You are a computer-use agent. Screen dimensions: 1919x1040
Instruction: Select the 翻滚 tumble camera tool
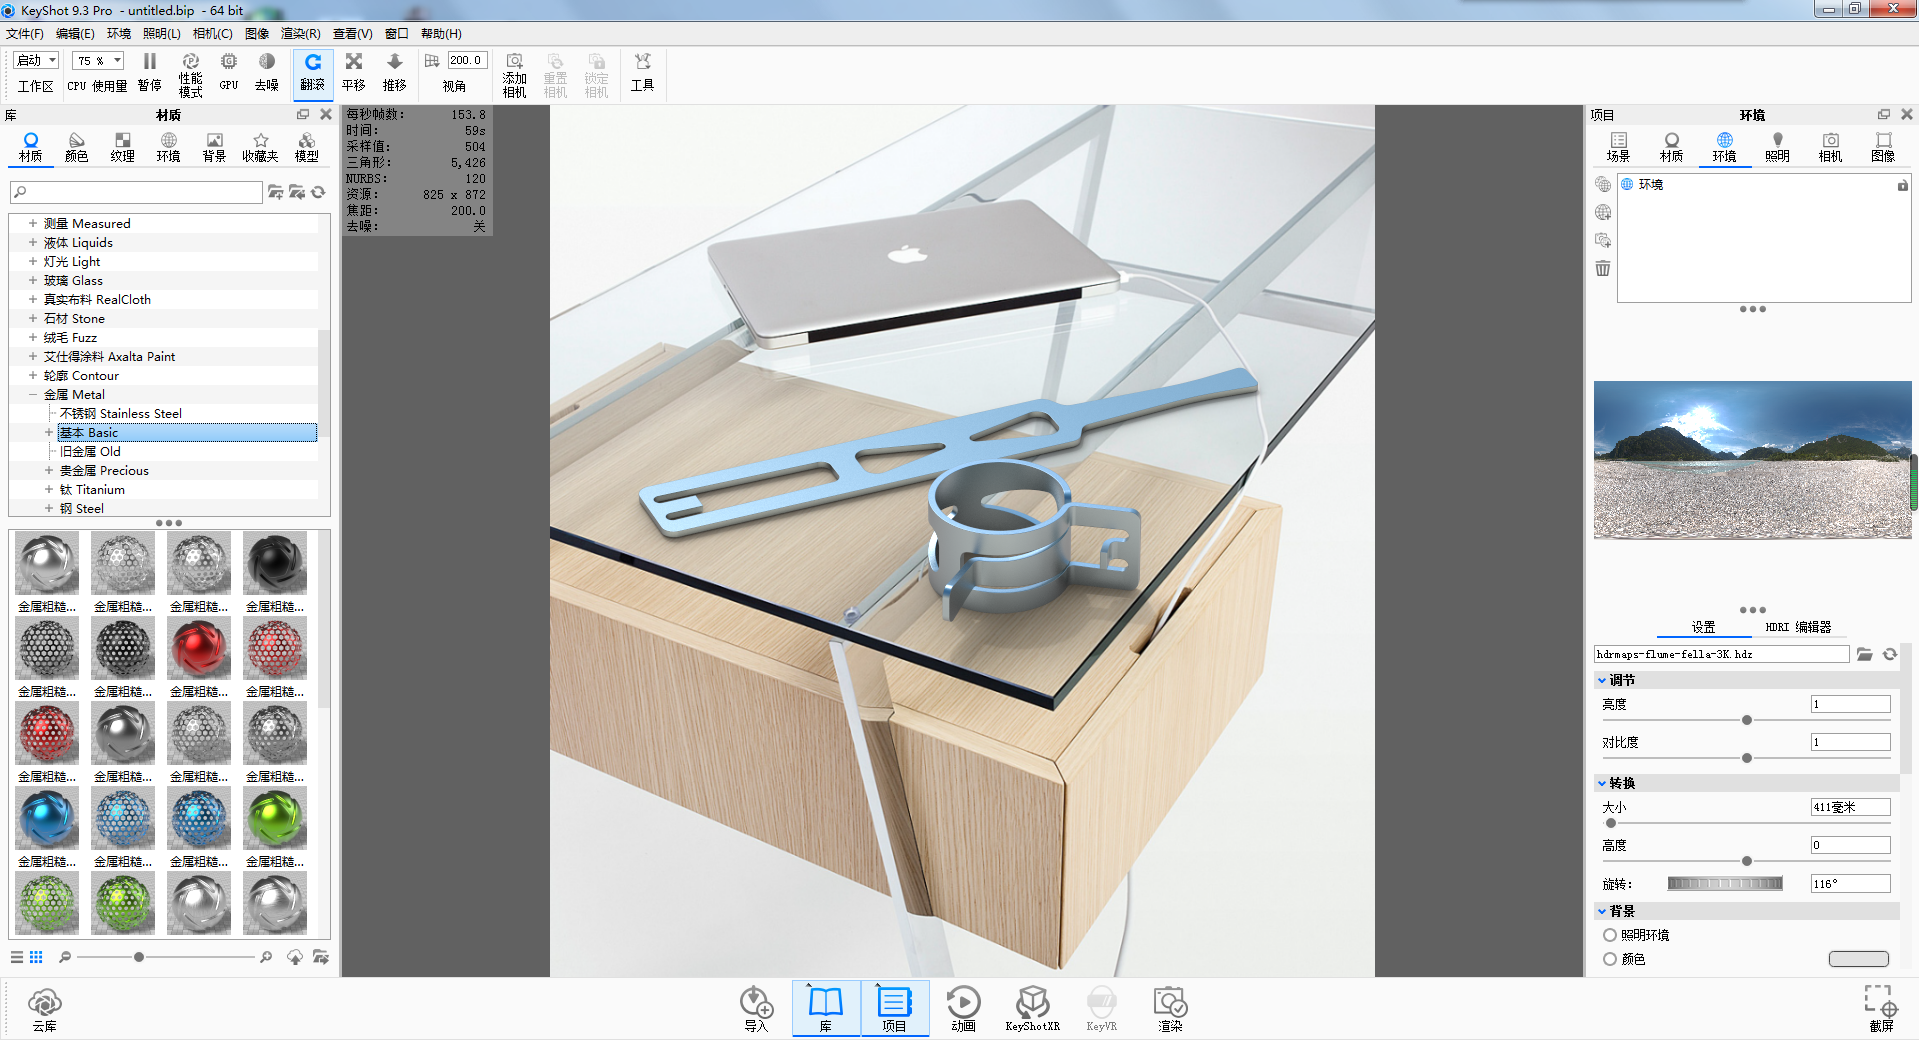313,73
